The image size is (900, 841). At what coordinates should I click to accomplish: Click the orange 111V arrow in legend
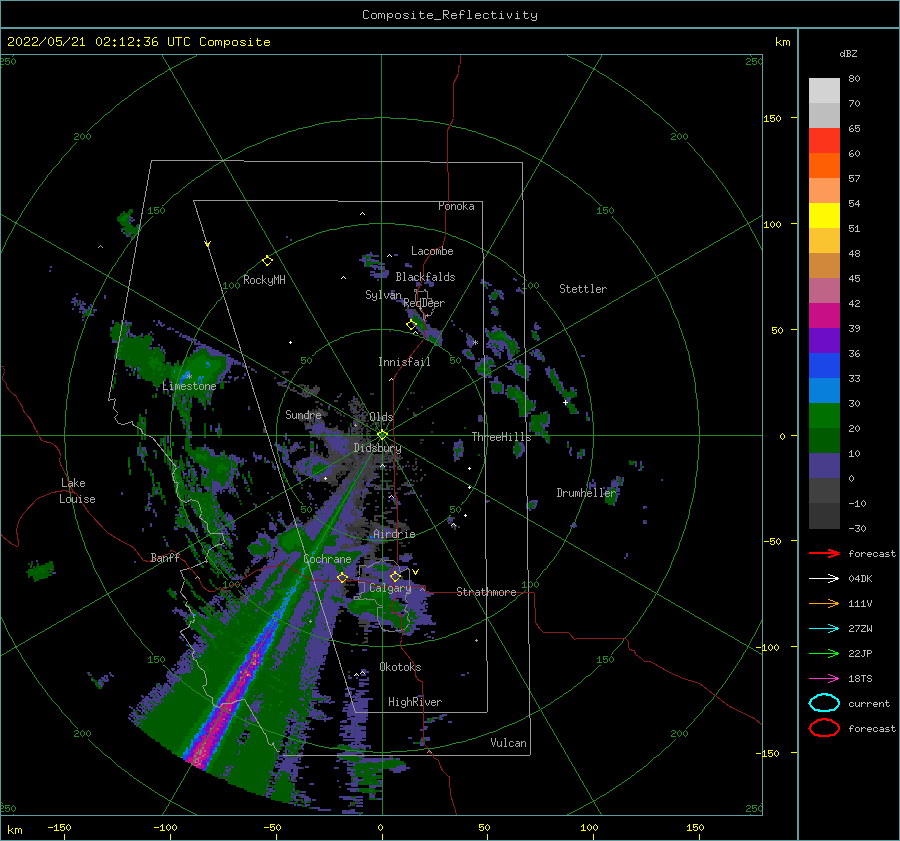click(x=824, y=603)
